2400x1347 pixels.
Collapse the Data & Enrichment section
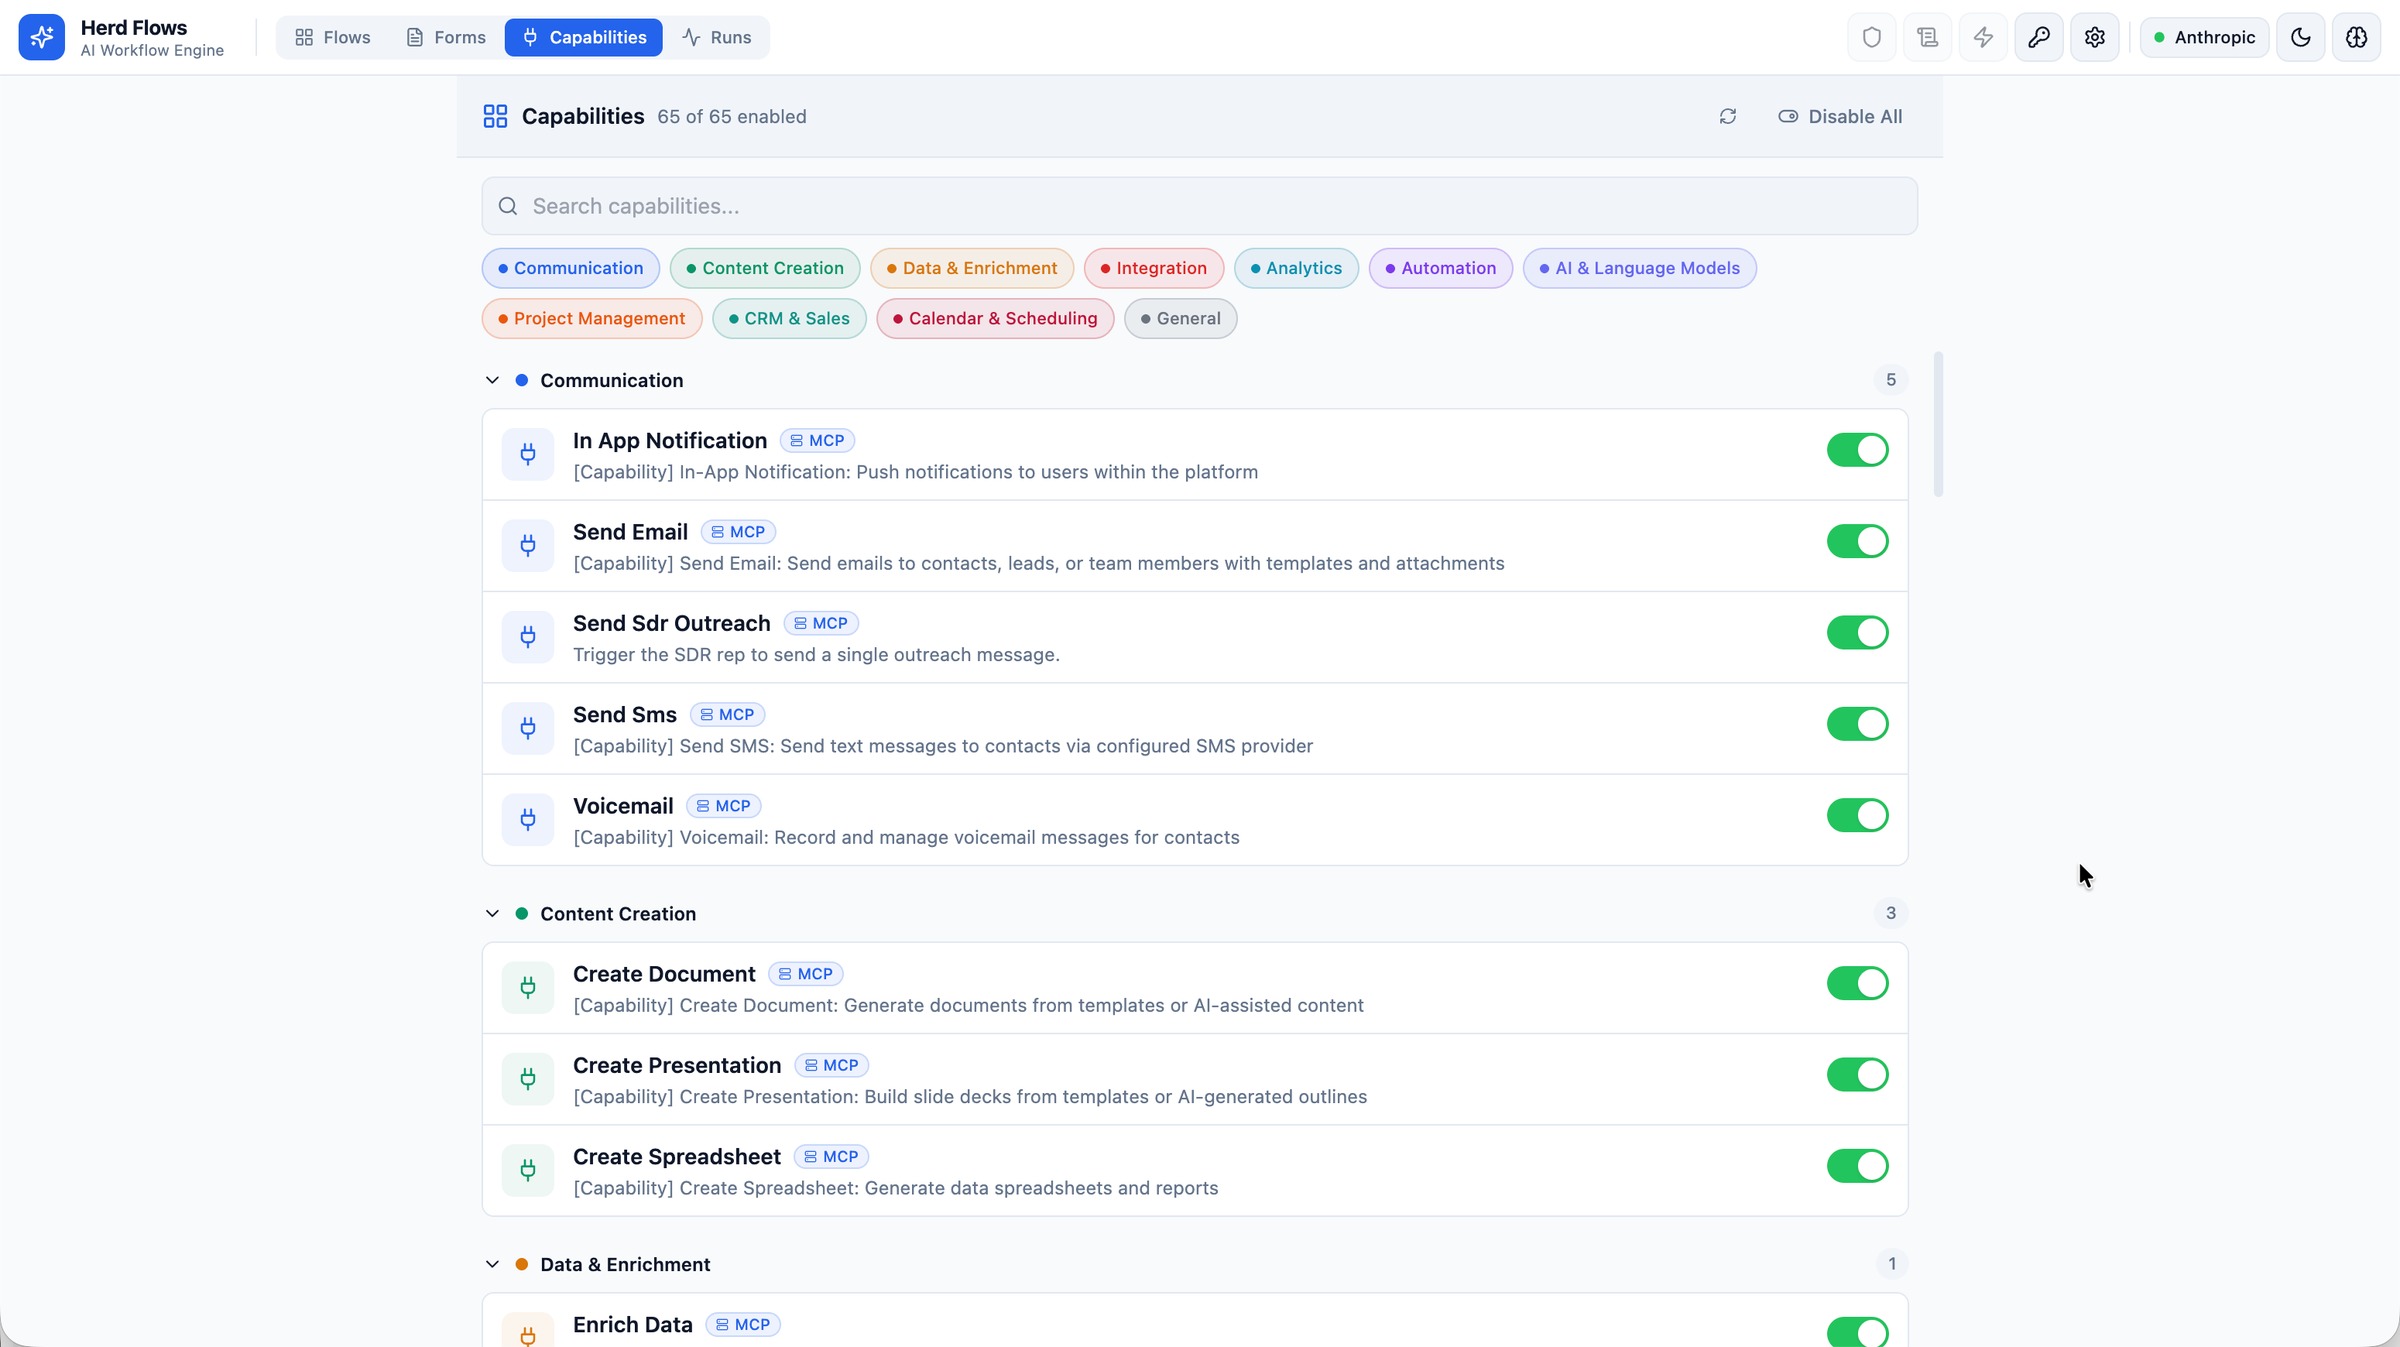492,1264
